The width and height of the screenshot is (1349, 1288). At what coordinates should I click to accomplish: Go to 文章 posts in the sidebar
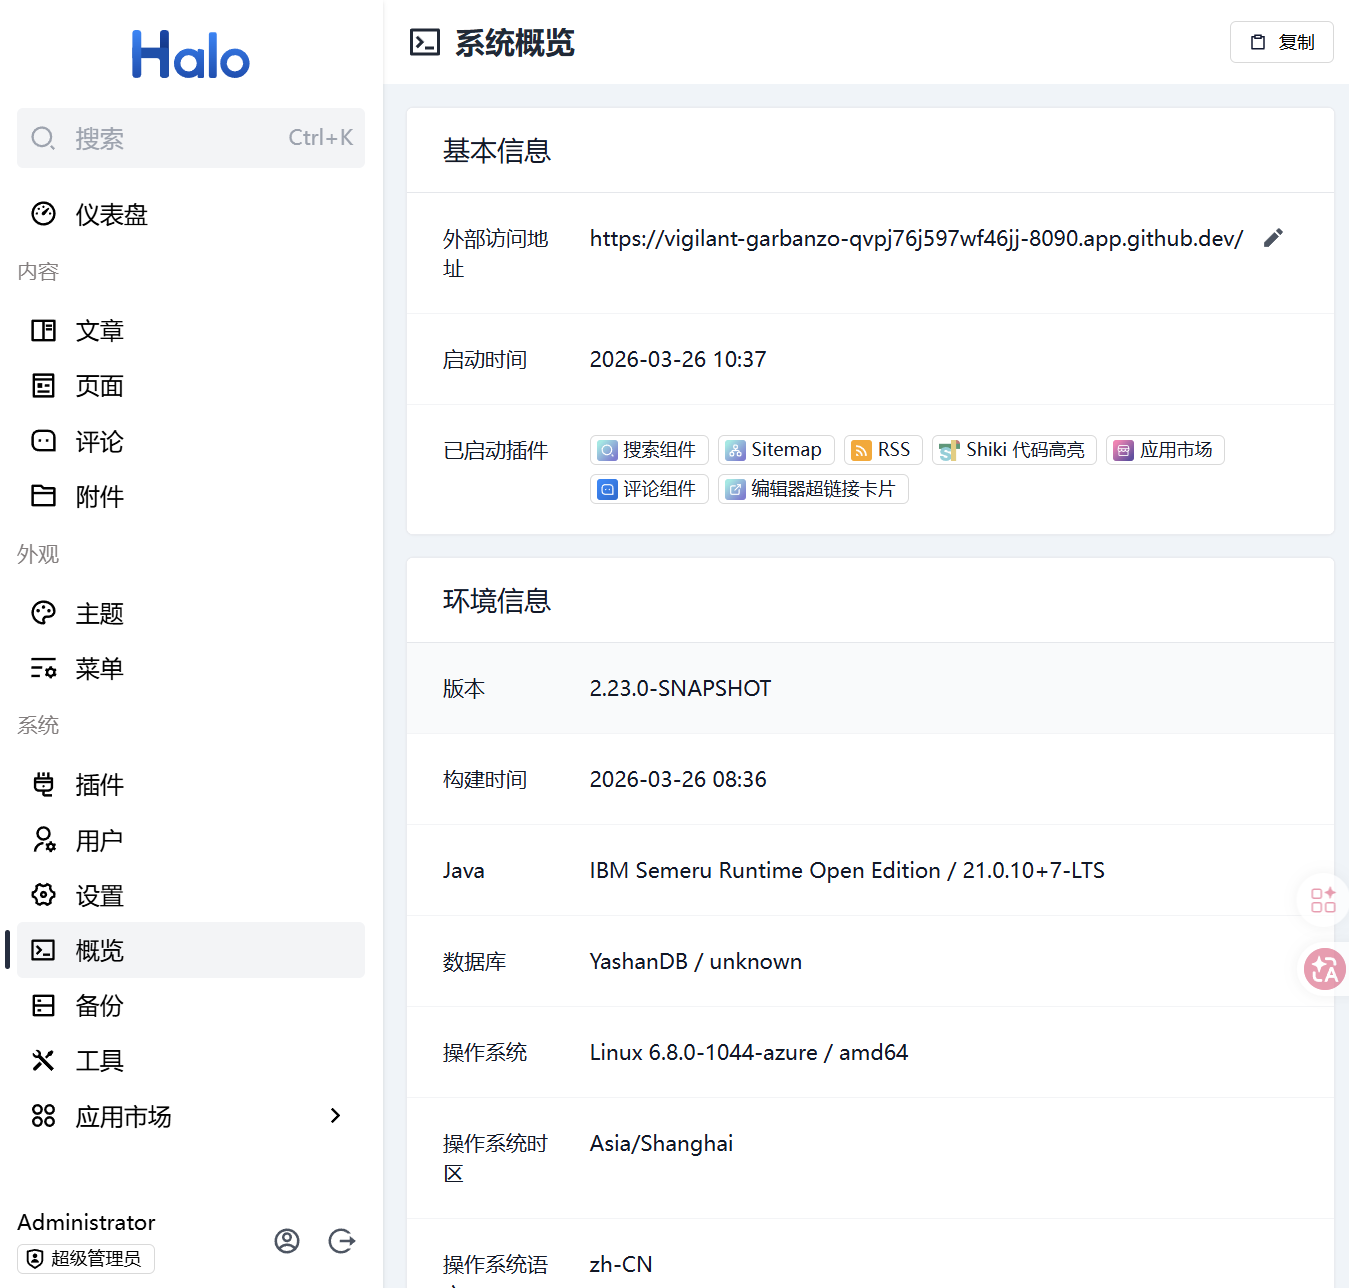point(99,331)
